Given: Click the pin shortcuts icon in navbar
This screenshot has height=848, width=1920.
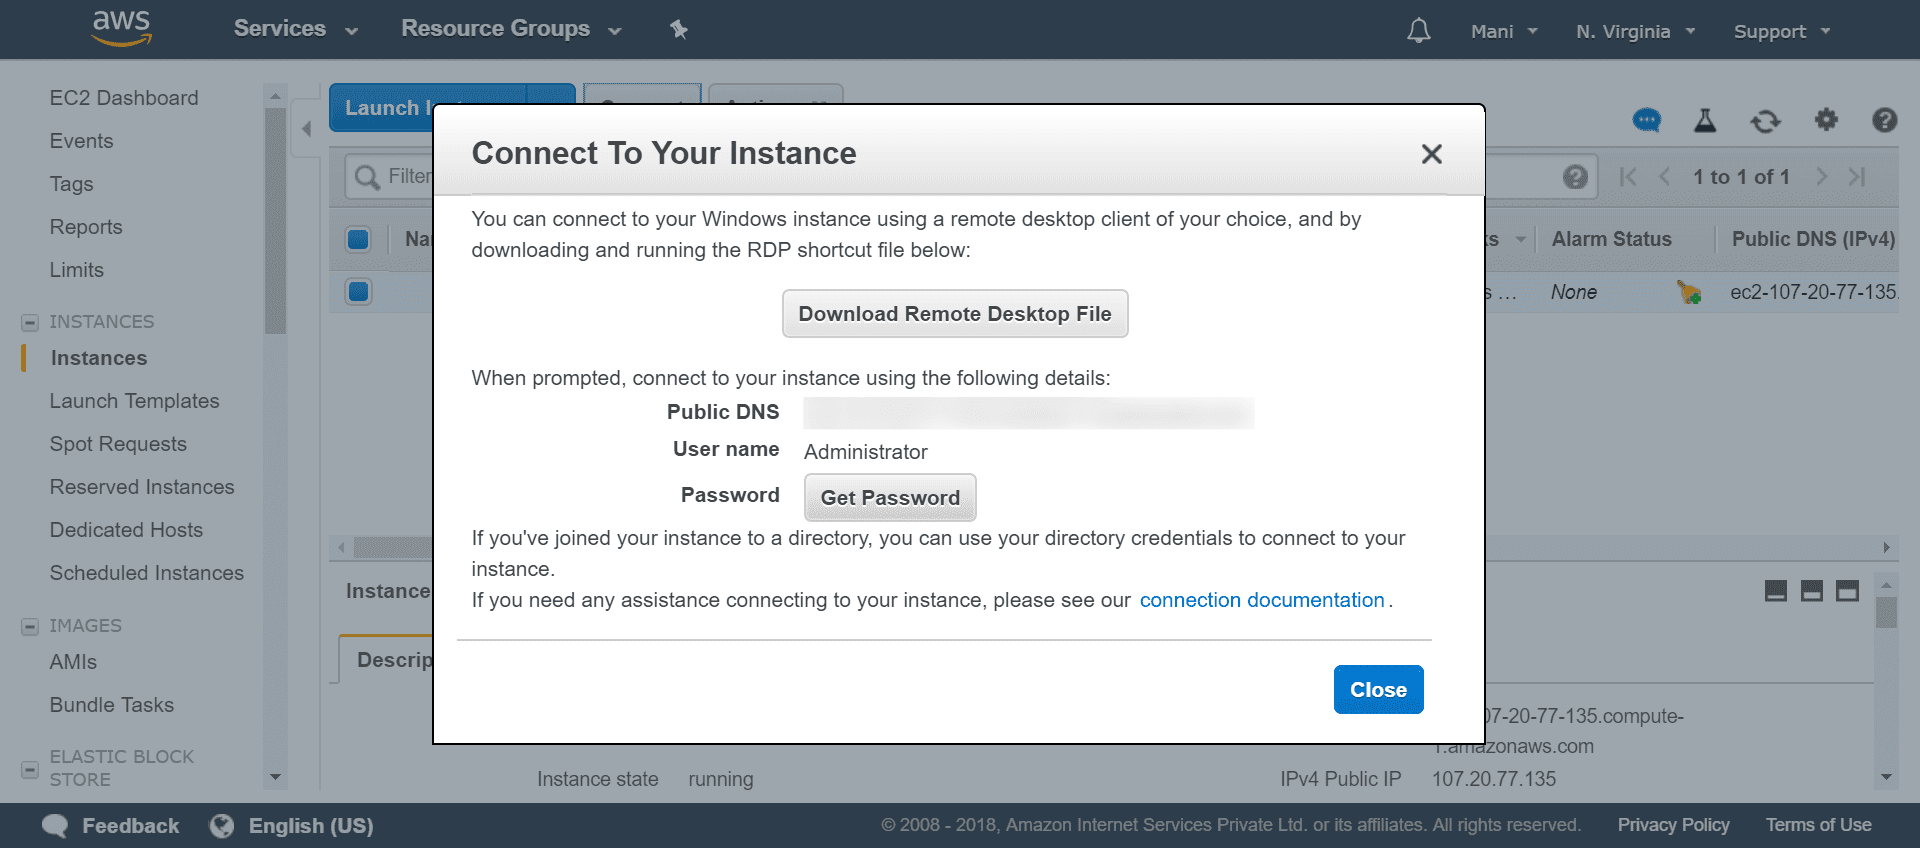Looking at the screenshot, I should pos(679,29).
